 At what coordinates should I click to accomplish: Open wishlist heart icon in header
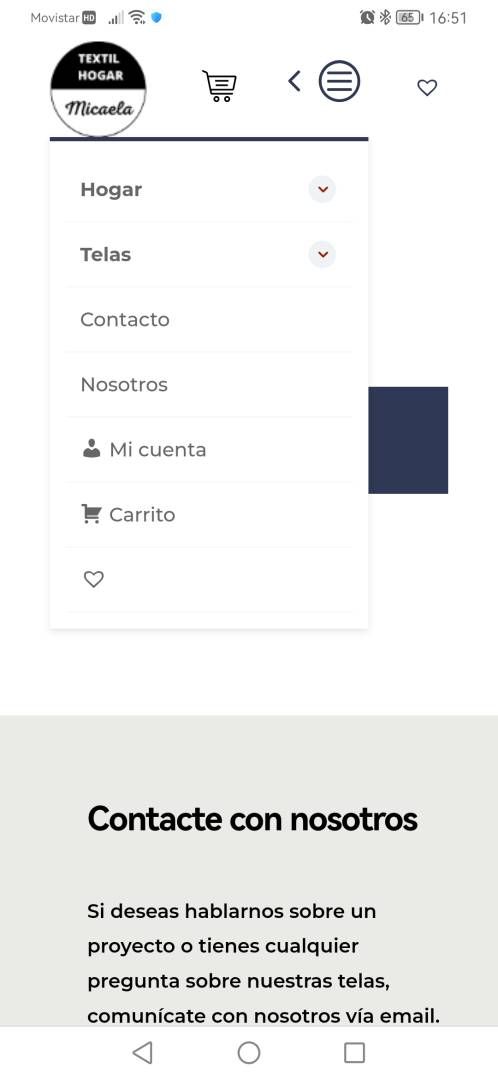tap(427, 87)
